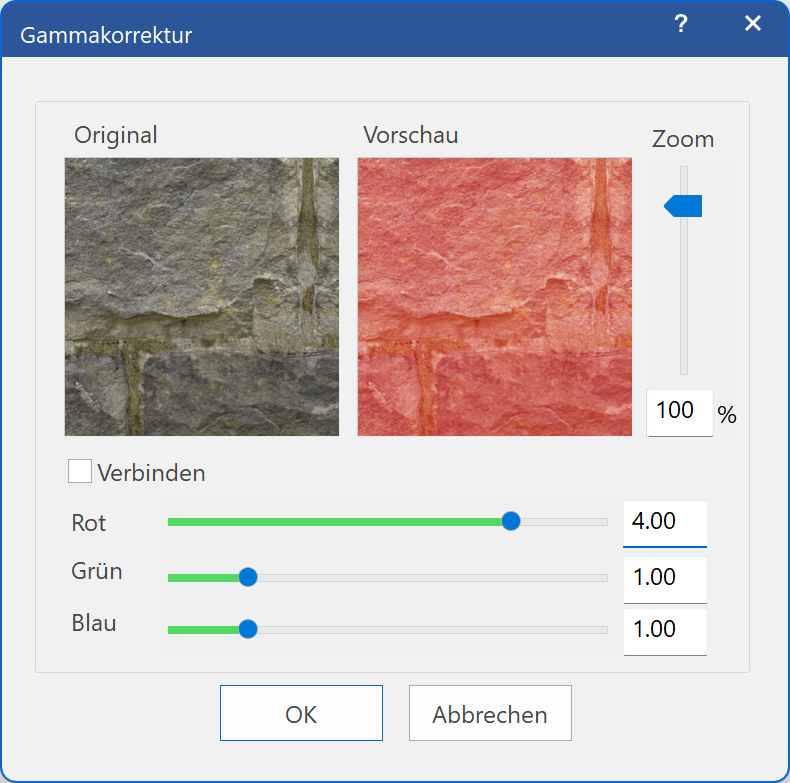Click the Original image preview
790x783 pixels.
(x=202, y=297)
